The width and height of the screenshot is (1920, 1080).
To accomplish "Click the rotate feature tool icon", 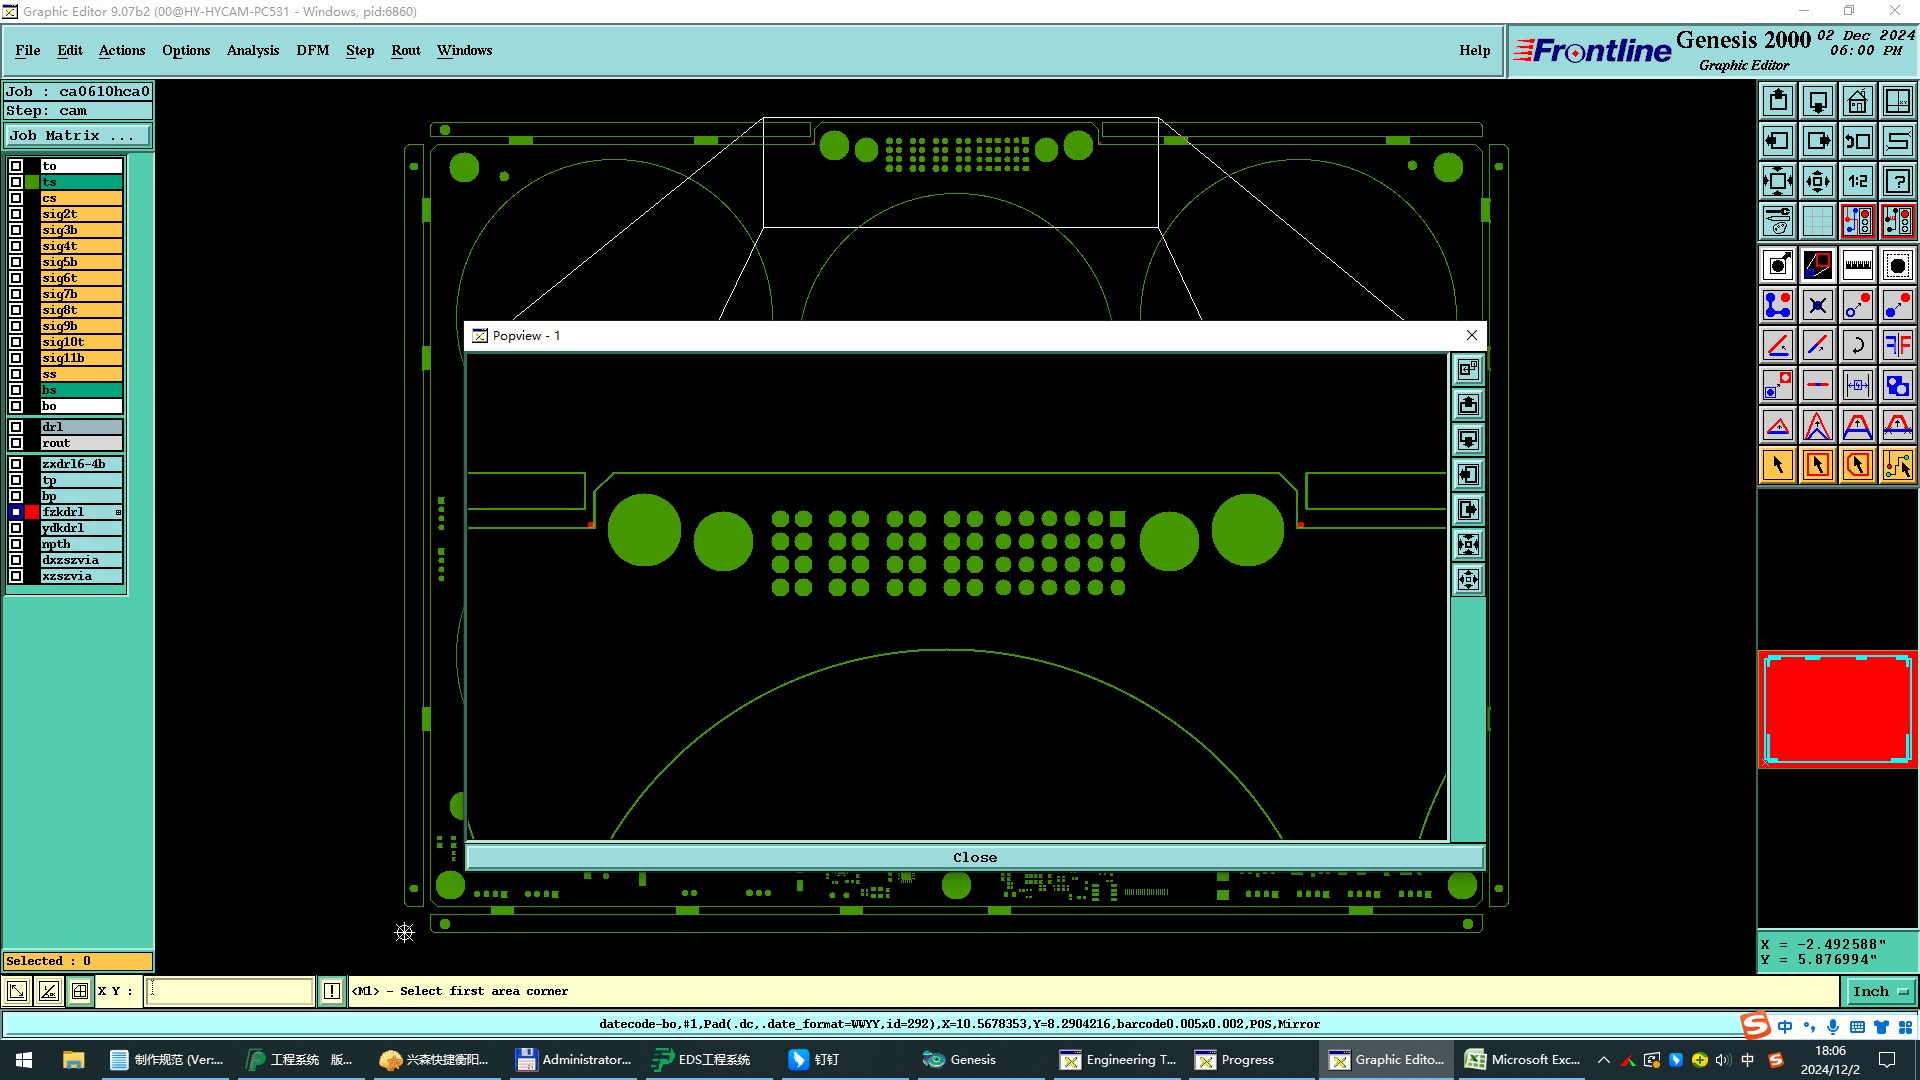I will pyautogui.click(x=1857, y=345).
